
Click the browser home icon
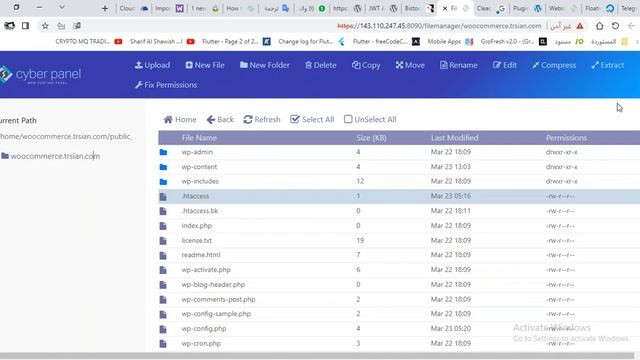click(x=599, y=26)
